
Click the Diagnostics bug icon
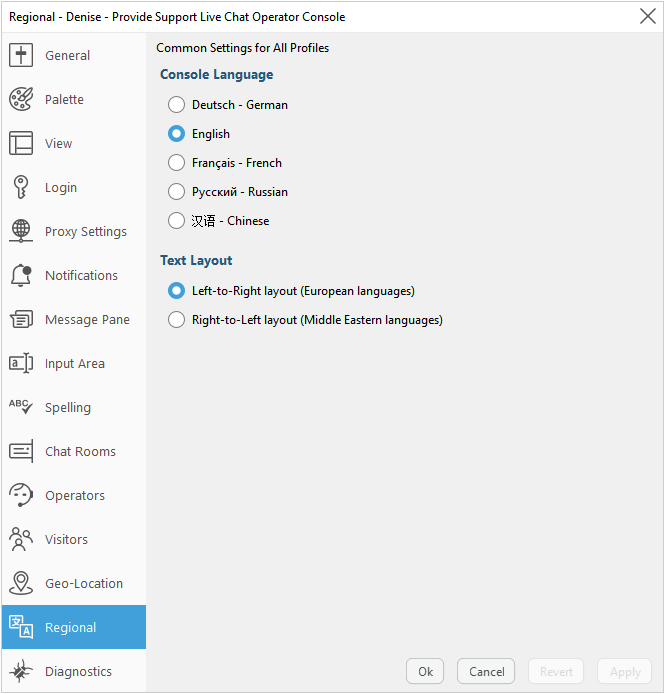coord(21,671)
